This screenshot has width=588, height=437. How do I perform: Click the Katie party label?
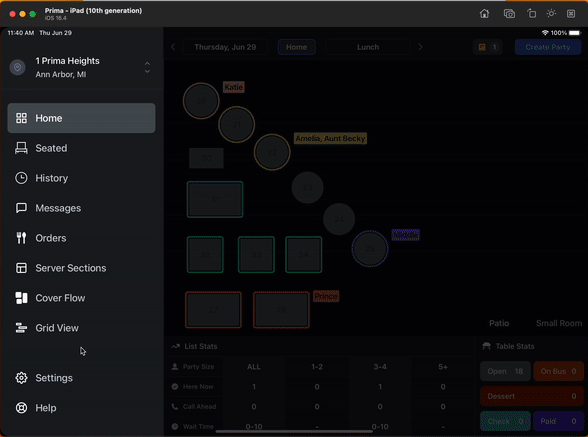click(x=234, y=87)
